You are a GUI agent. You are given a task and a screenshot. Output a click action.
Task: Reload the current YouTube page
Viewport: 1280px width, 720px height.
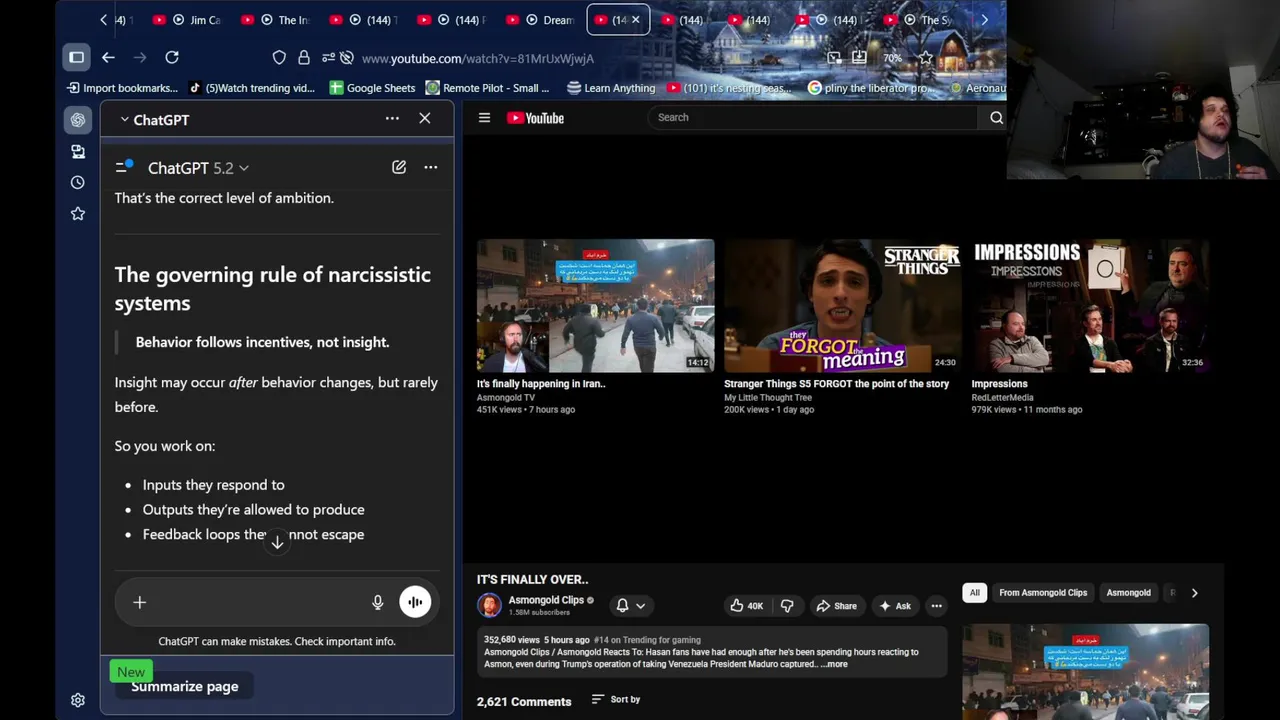(x=172, y=57)
